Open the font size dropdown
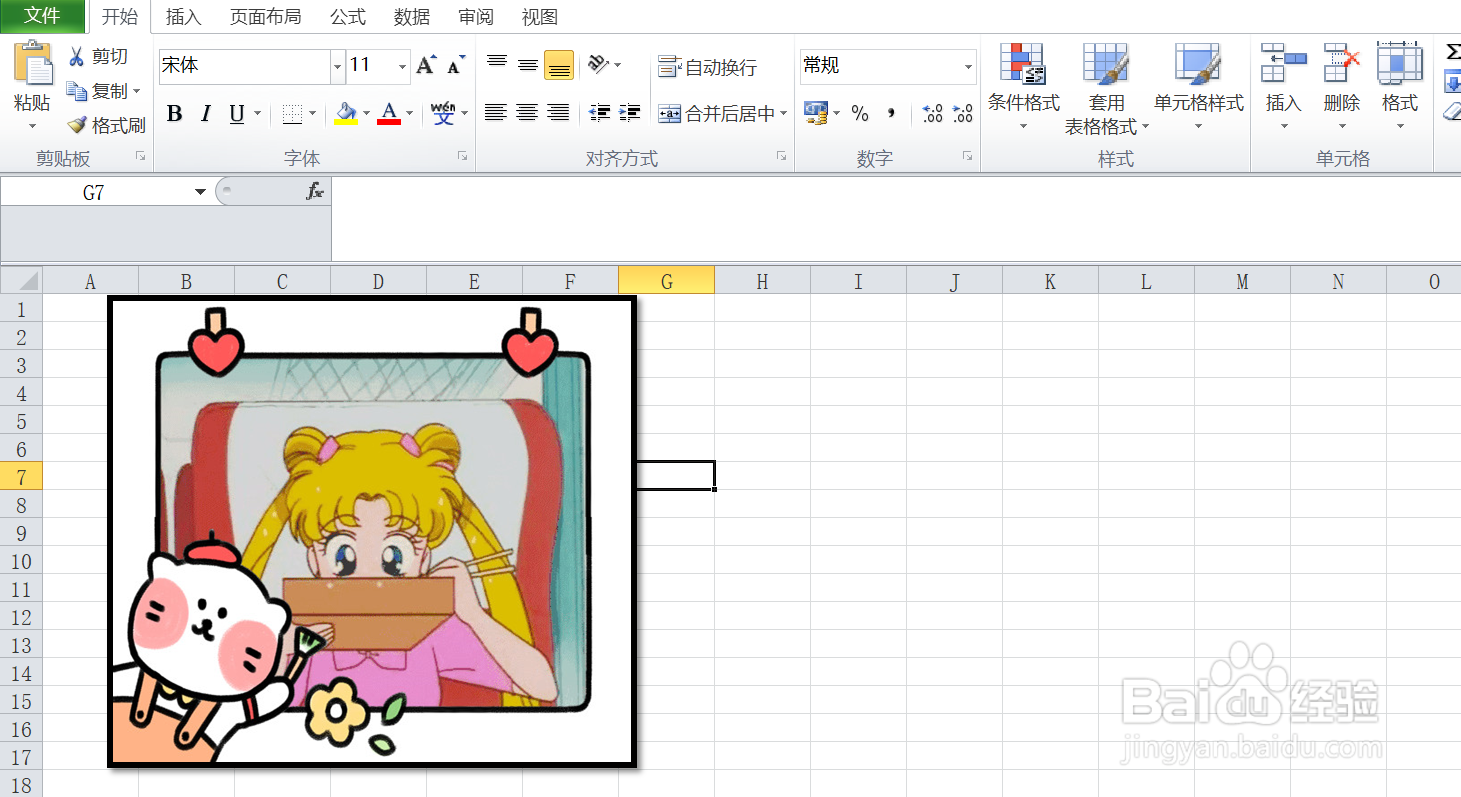 [403, 66]
